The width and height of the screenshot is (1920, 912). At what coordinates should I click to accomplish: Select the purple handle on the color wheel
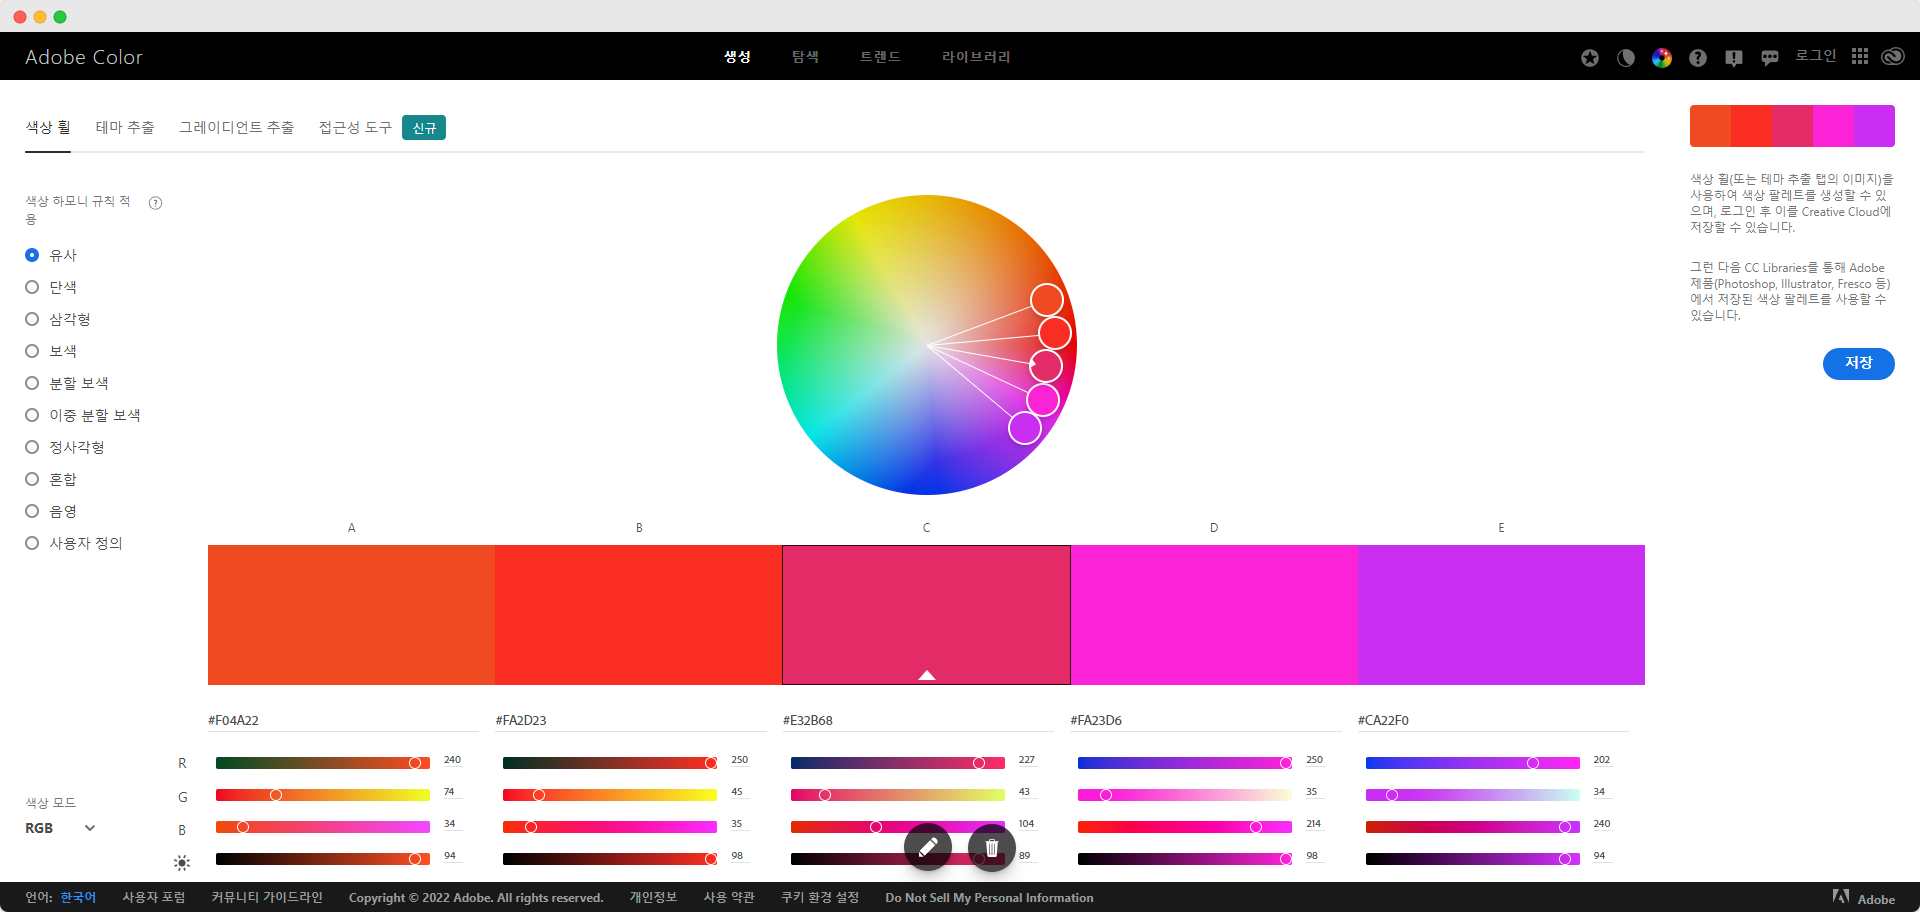(1025, 428)
